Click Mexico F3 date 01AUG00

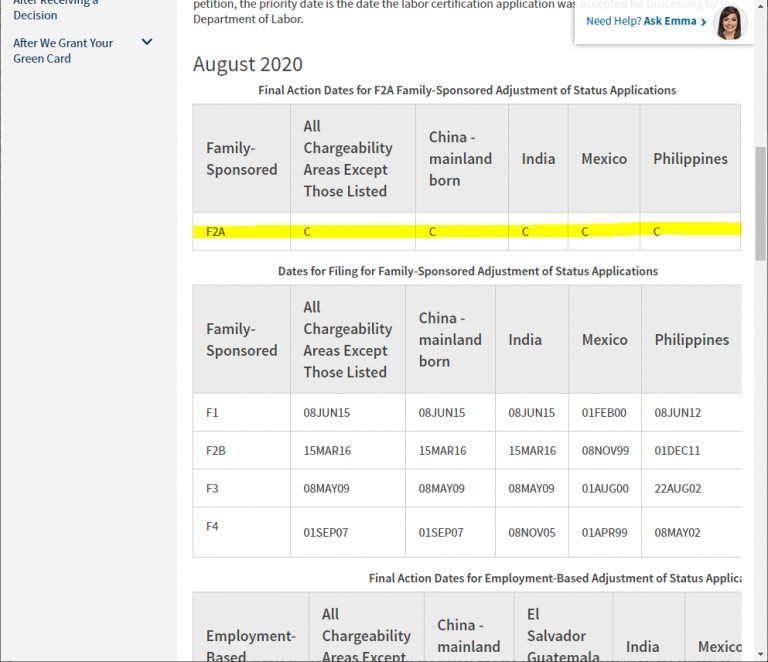[605, 488]
